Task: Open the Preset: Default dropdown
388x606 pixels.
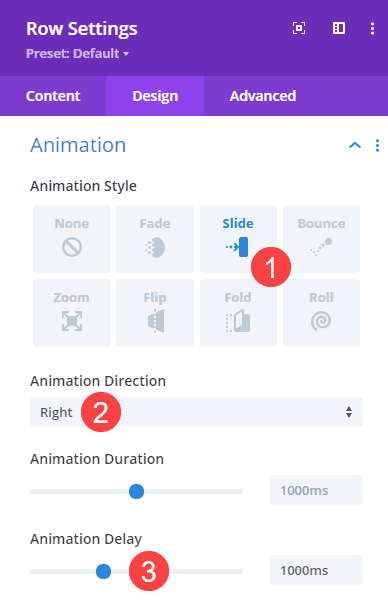Action: pyautogui.click(x=77, y=53)
